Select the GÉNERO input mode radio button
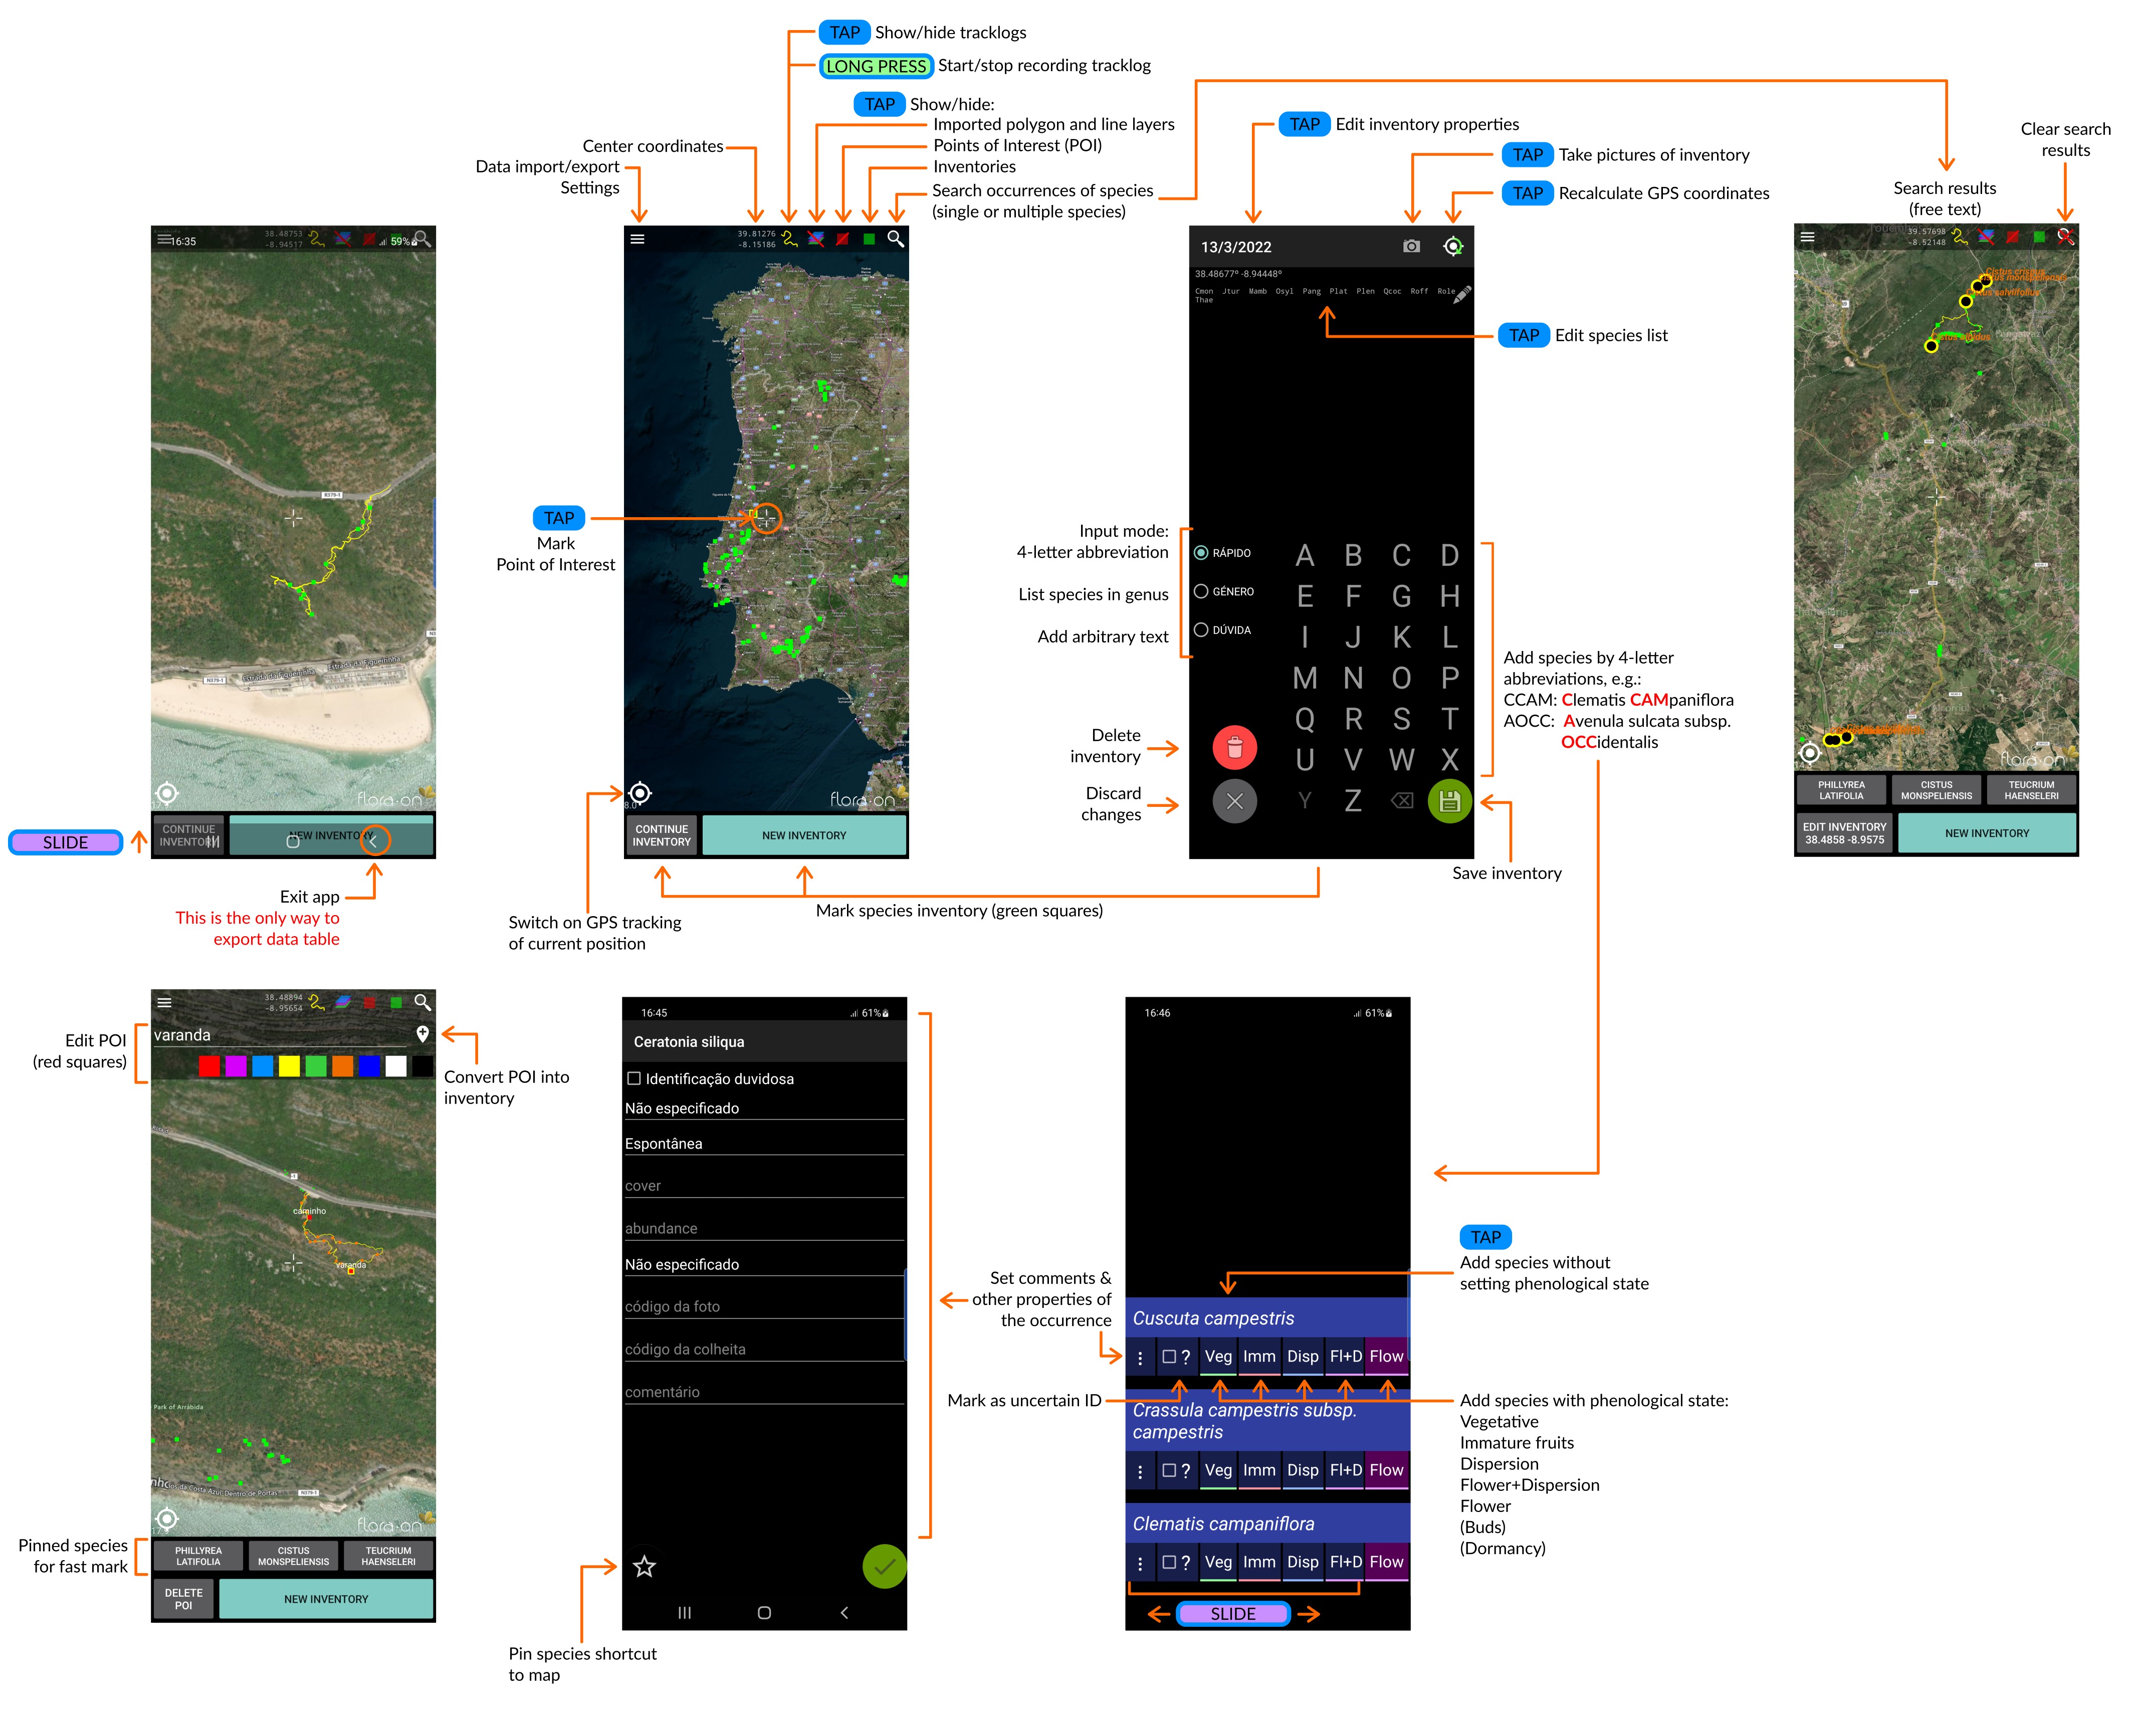Image resolution: width=2131 pixels, height=1736 pixels. tap(1201, 591)
